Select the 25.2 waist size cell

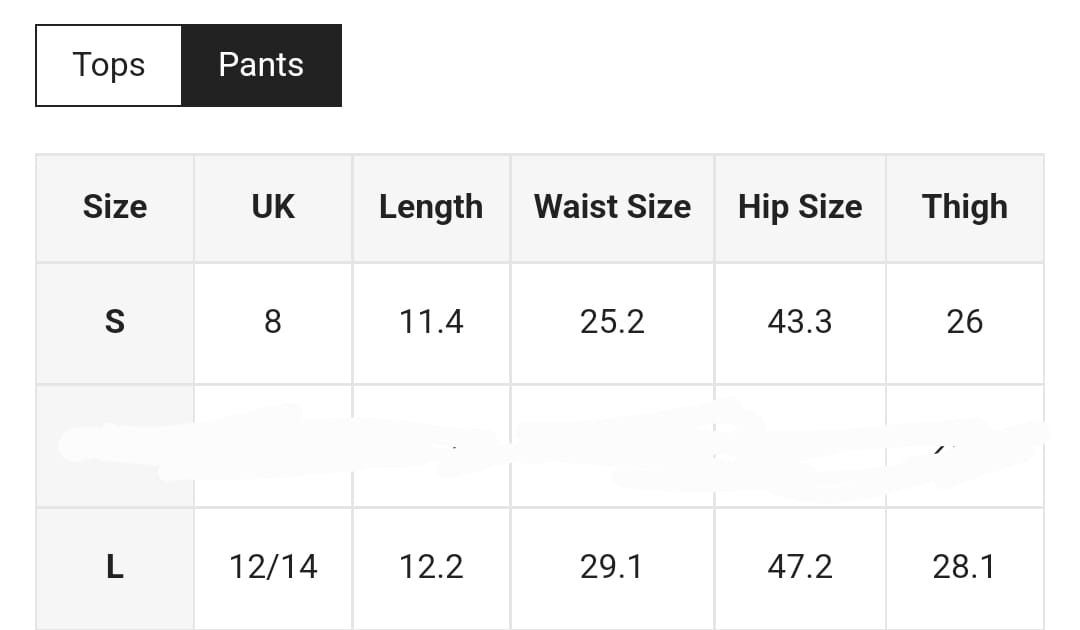click(x=612, y=322)
